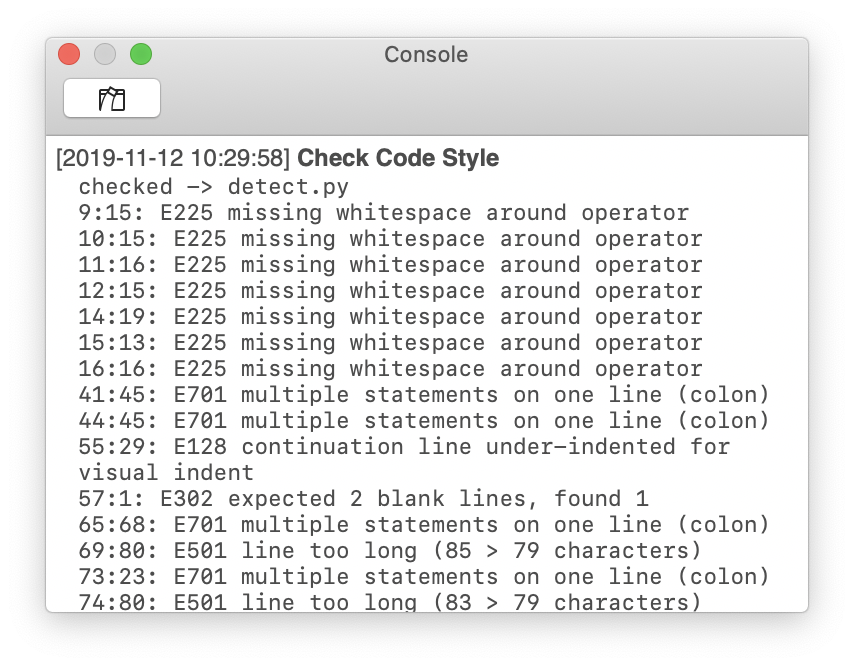The height and width of the screenshot is (666, 854).
Task: Select the '14:19: E225' warning line
Action: [x=391, y=317]
